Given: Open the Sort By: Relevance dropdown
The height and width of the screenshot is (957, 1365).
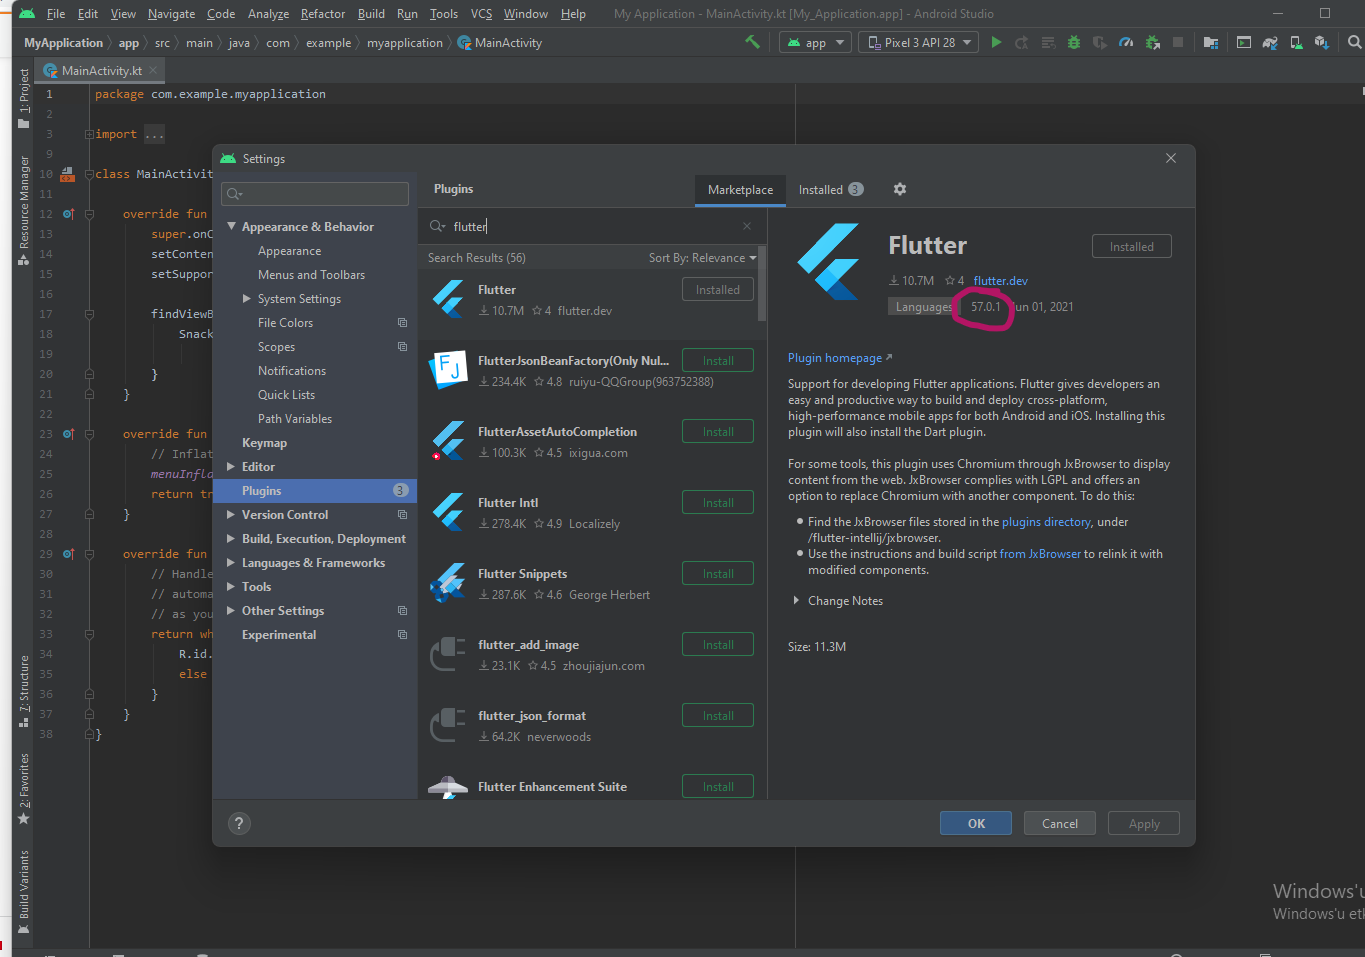Looking at the screenshot, I should [x=702, y=258].
